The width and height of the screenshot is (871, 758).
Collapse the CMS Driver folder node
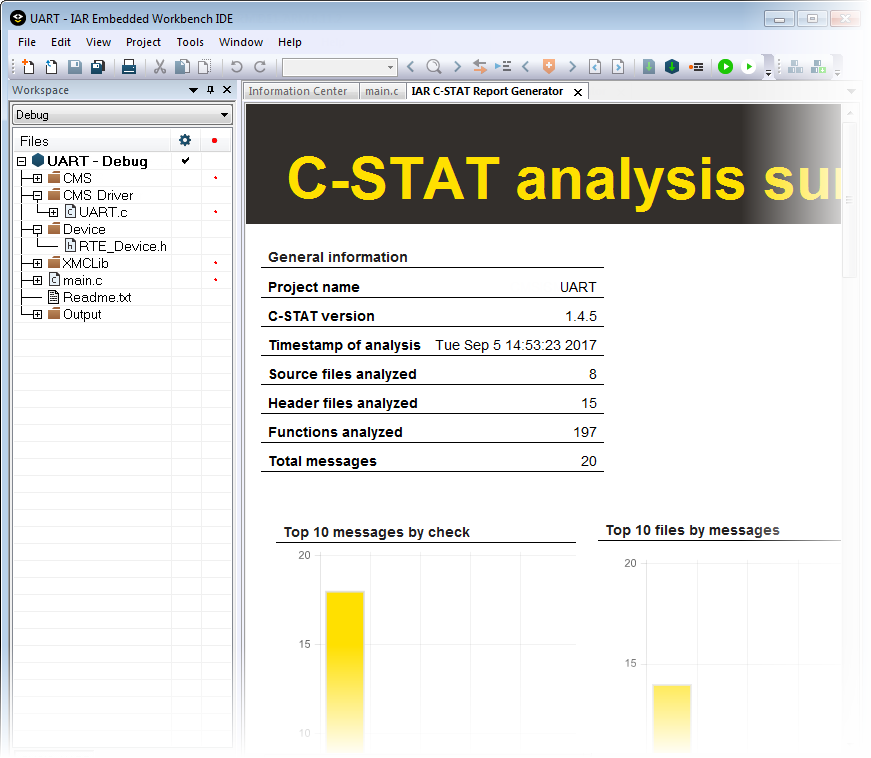click(x=37, y=195)
